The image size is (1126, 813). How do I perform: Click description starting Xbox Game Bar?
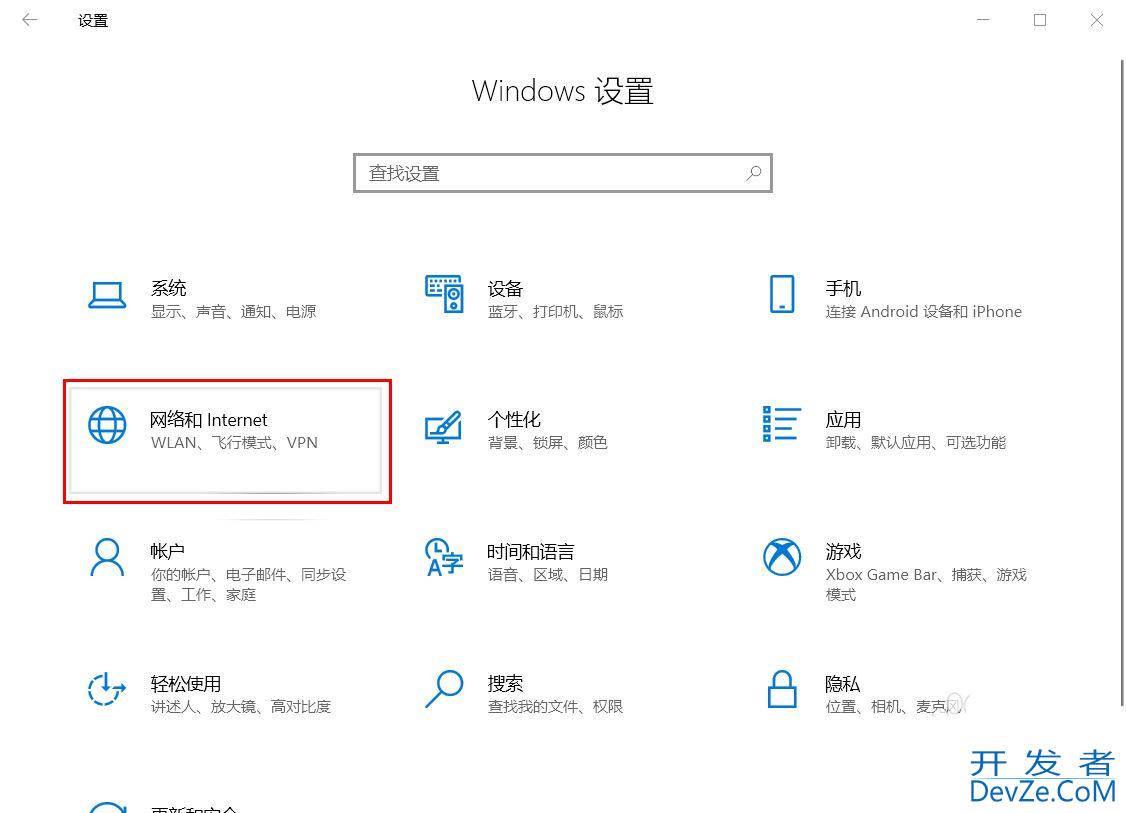(926, 585)
